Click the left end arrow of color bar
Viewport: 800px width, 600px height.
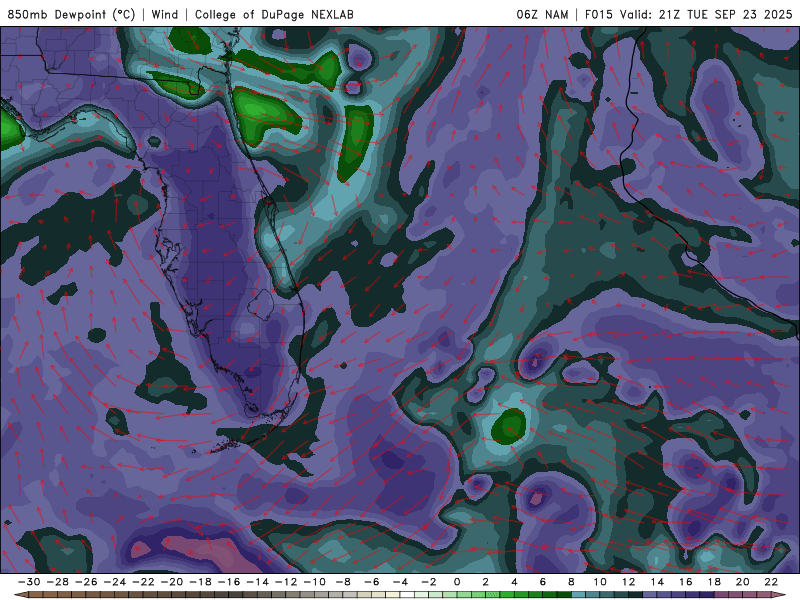click(x=21, y=595)
